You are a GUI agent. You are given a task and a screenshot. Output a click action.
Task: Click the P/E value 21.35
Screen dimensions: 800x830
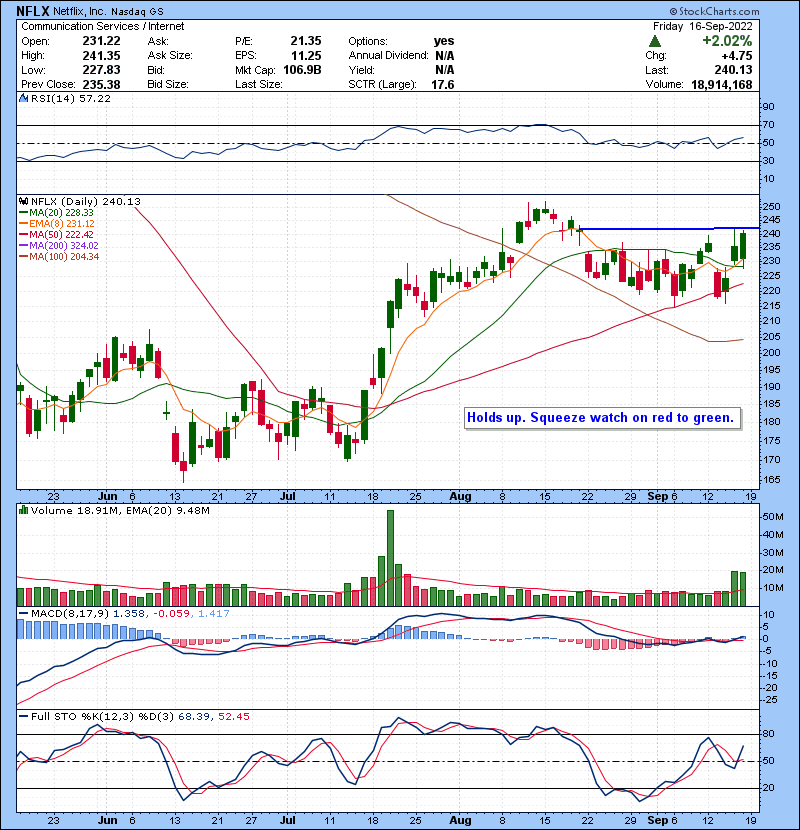(305, 41)
